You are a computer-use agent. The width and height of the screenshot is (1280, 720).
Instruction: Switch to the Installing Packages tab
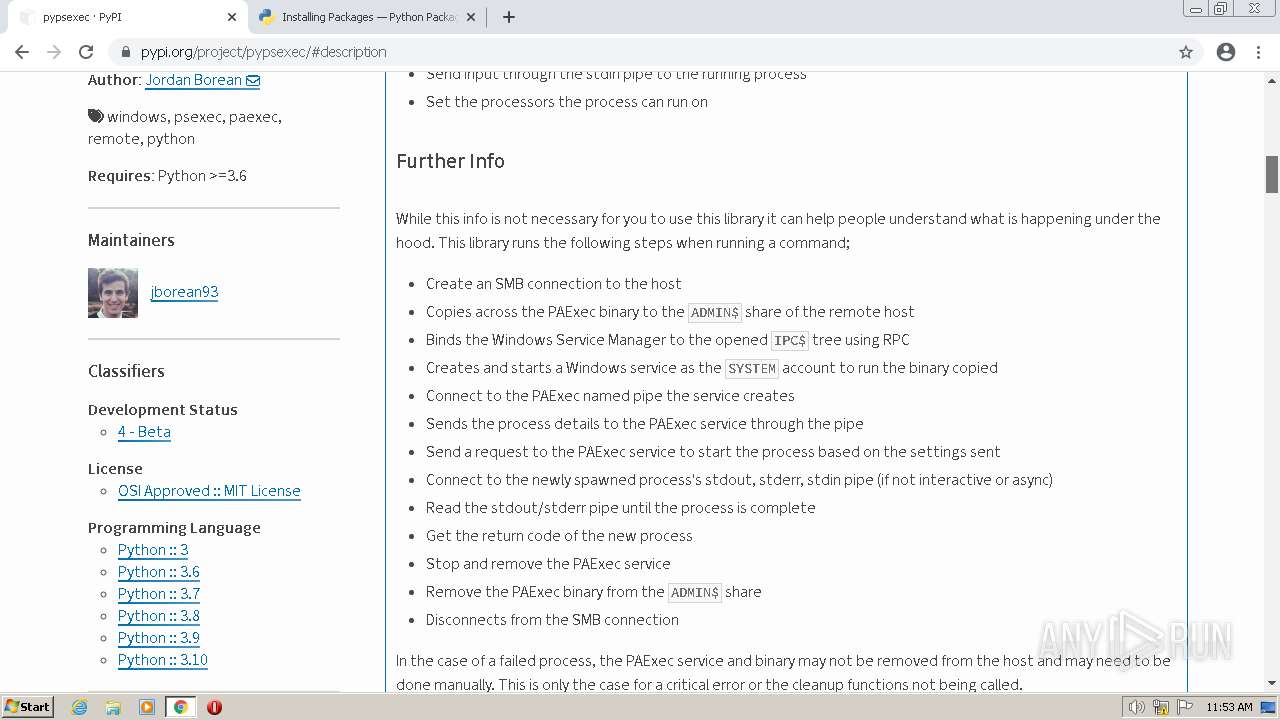(x=367, y=17)
